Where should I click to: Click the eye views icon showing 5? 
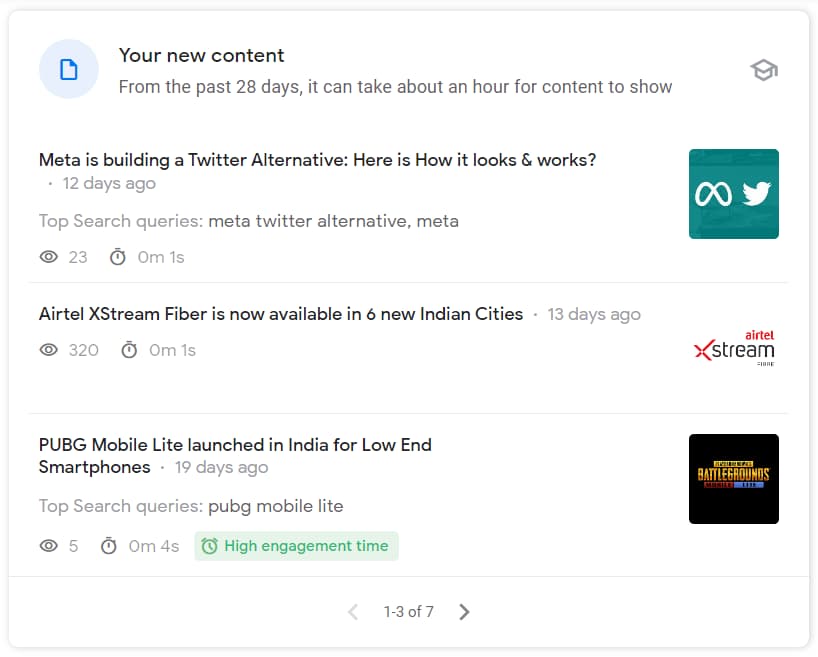49,546
